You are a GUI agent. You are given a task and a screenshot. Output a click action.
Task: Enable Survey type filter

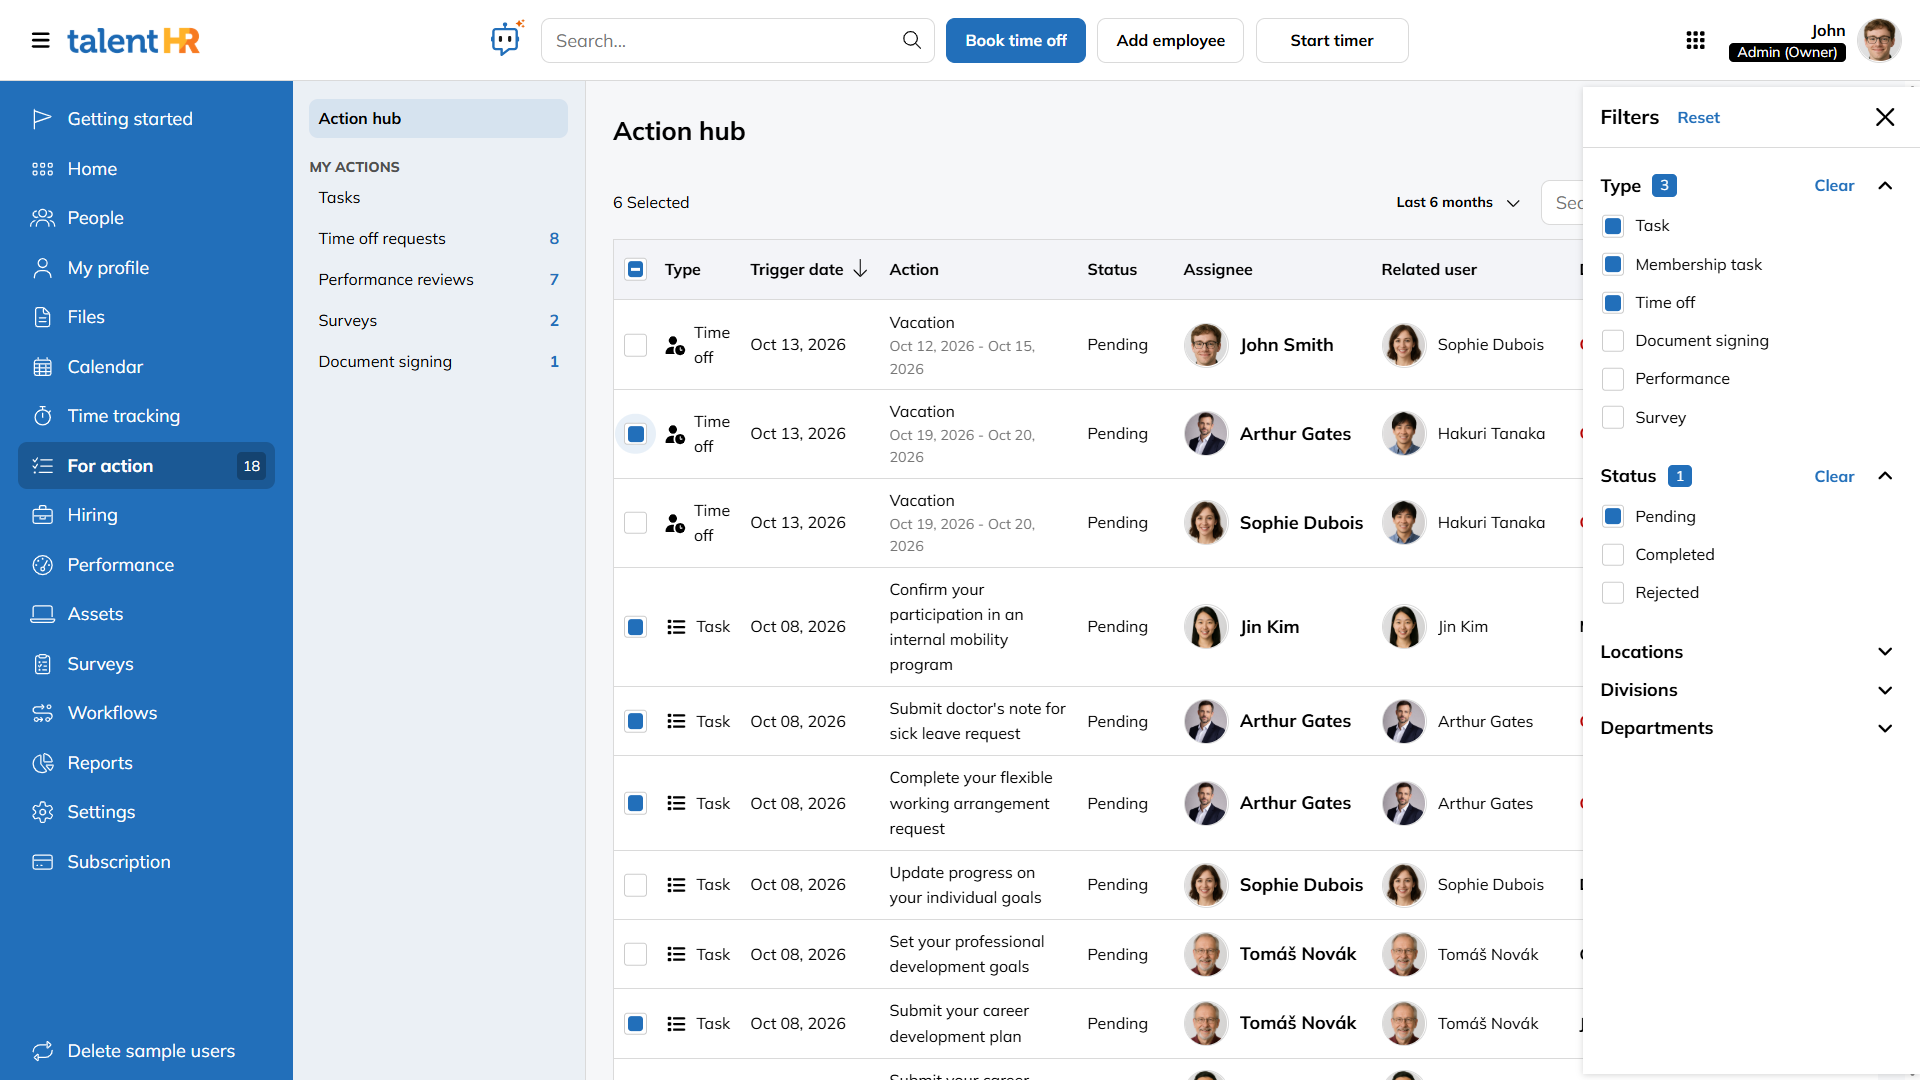click(1613, 417)
